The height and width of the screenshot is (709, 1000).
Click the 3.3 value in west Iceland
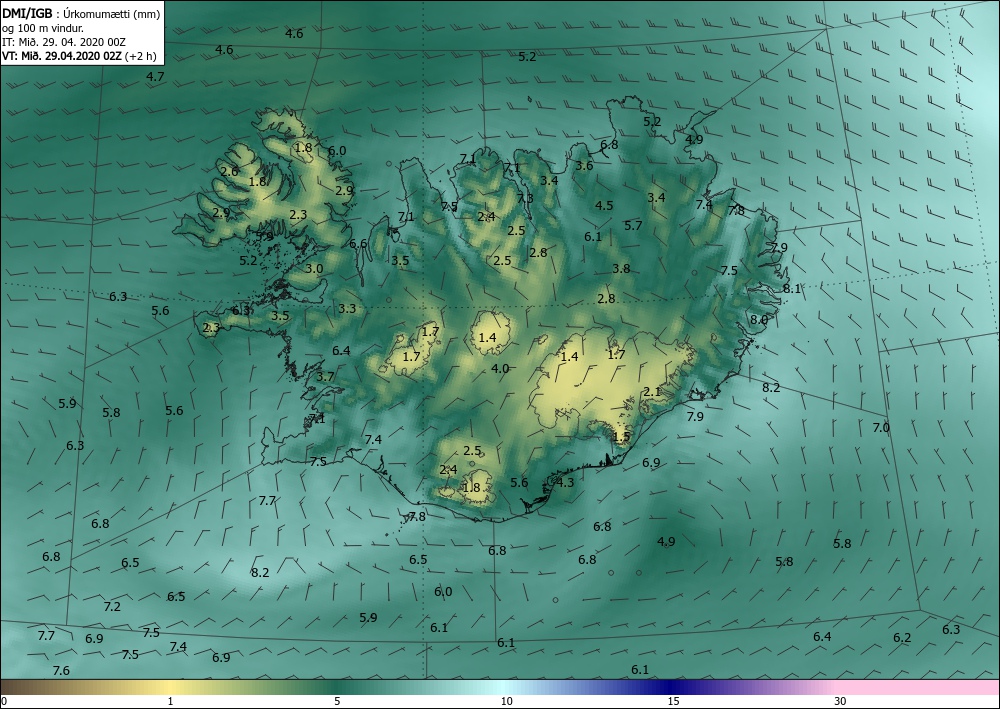pyautogui.click(x=347, y=309)
